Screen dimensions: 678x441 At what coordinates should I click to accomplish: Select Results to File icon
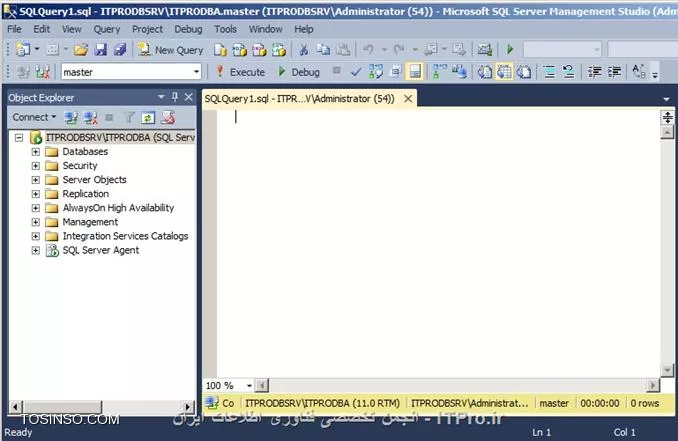pyautogui.click(x=524, y=72)
